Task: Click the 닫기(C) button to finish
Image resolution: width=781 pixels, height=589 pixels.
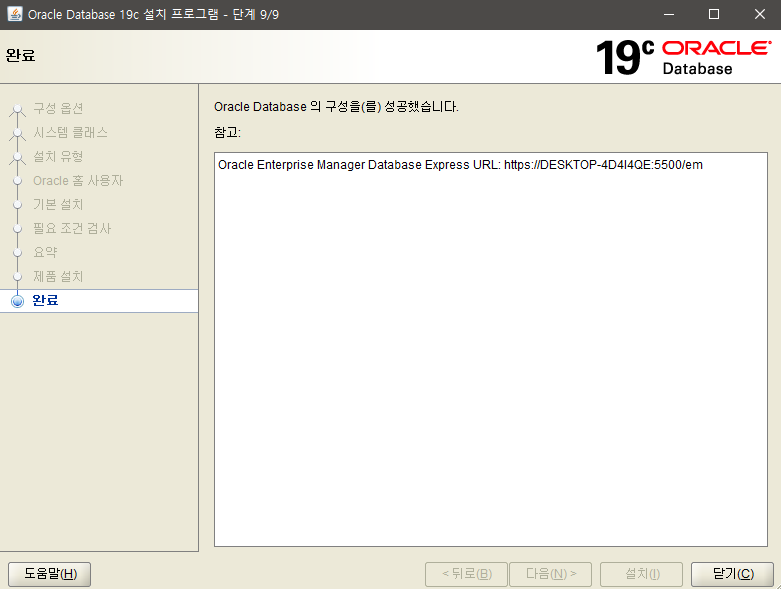Action: point(732,574)
